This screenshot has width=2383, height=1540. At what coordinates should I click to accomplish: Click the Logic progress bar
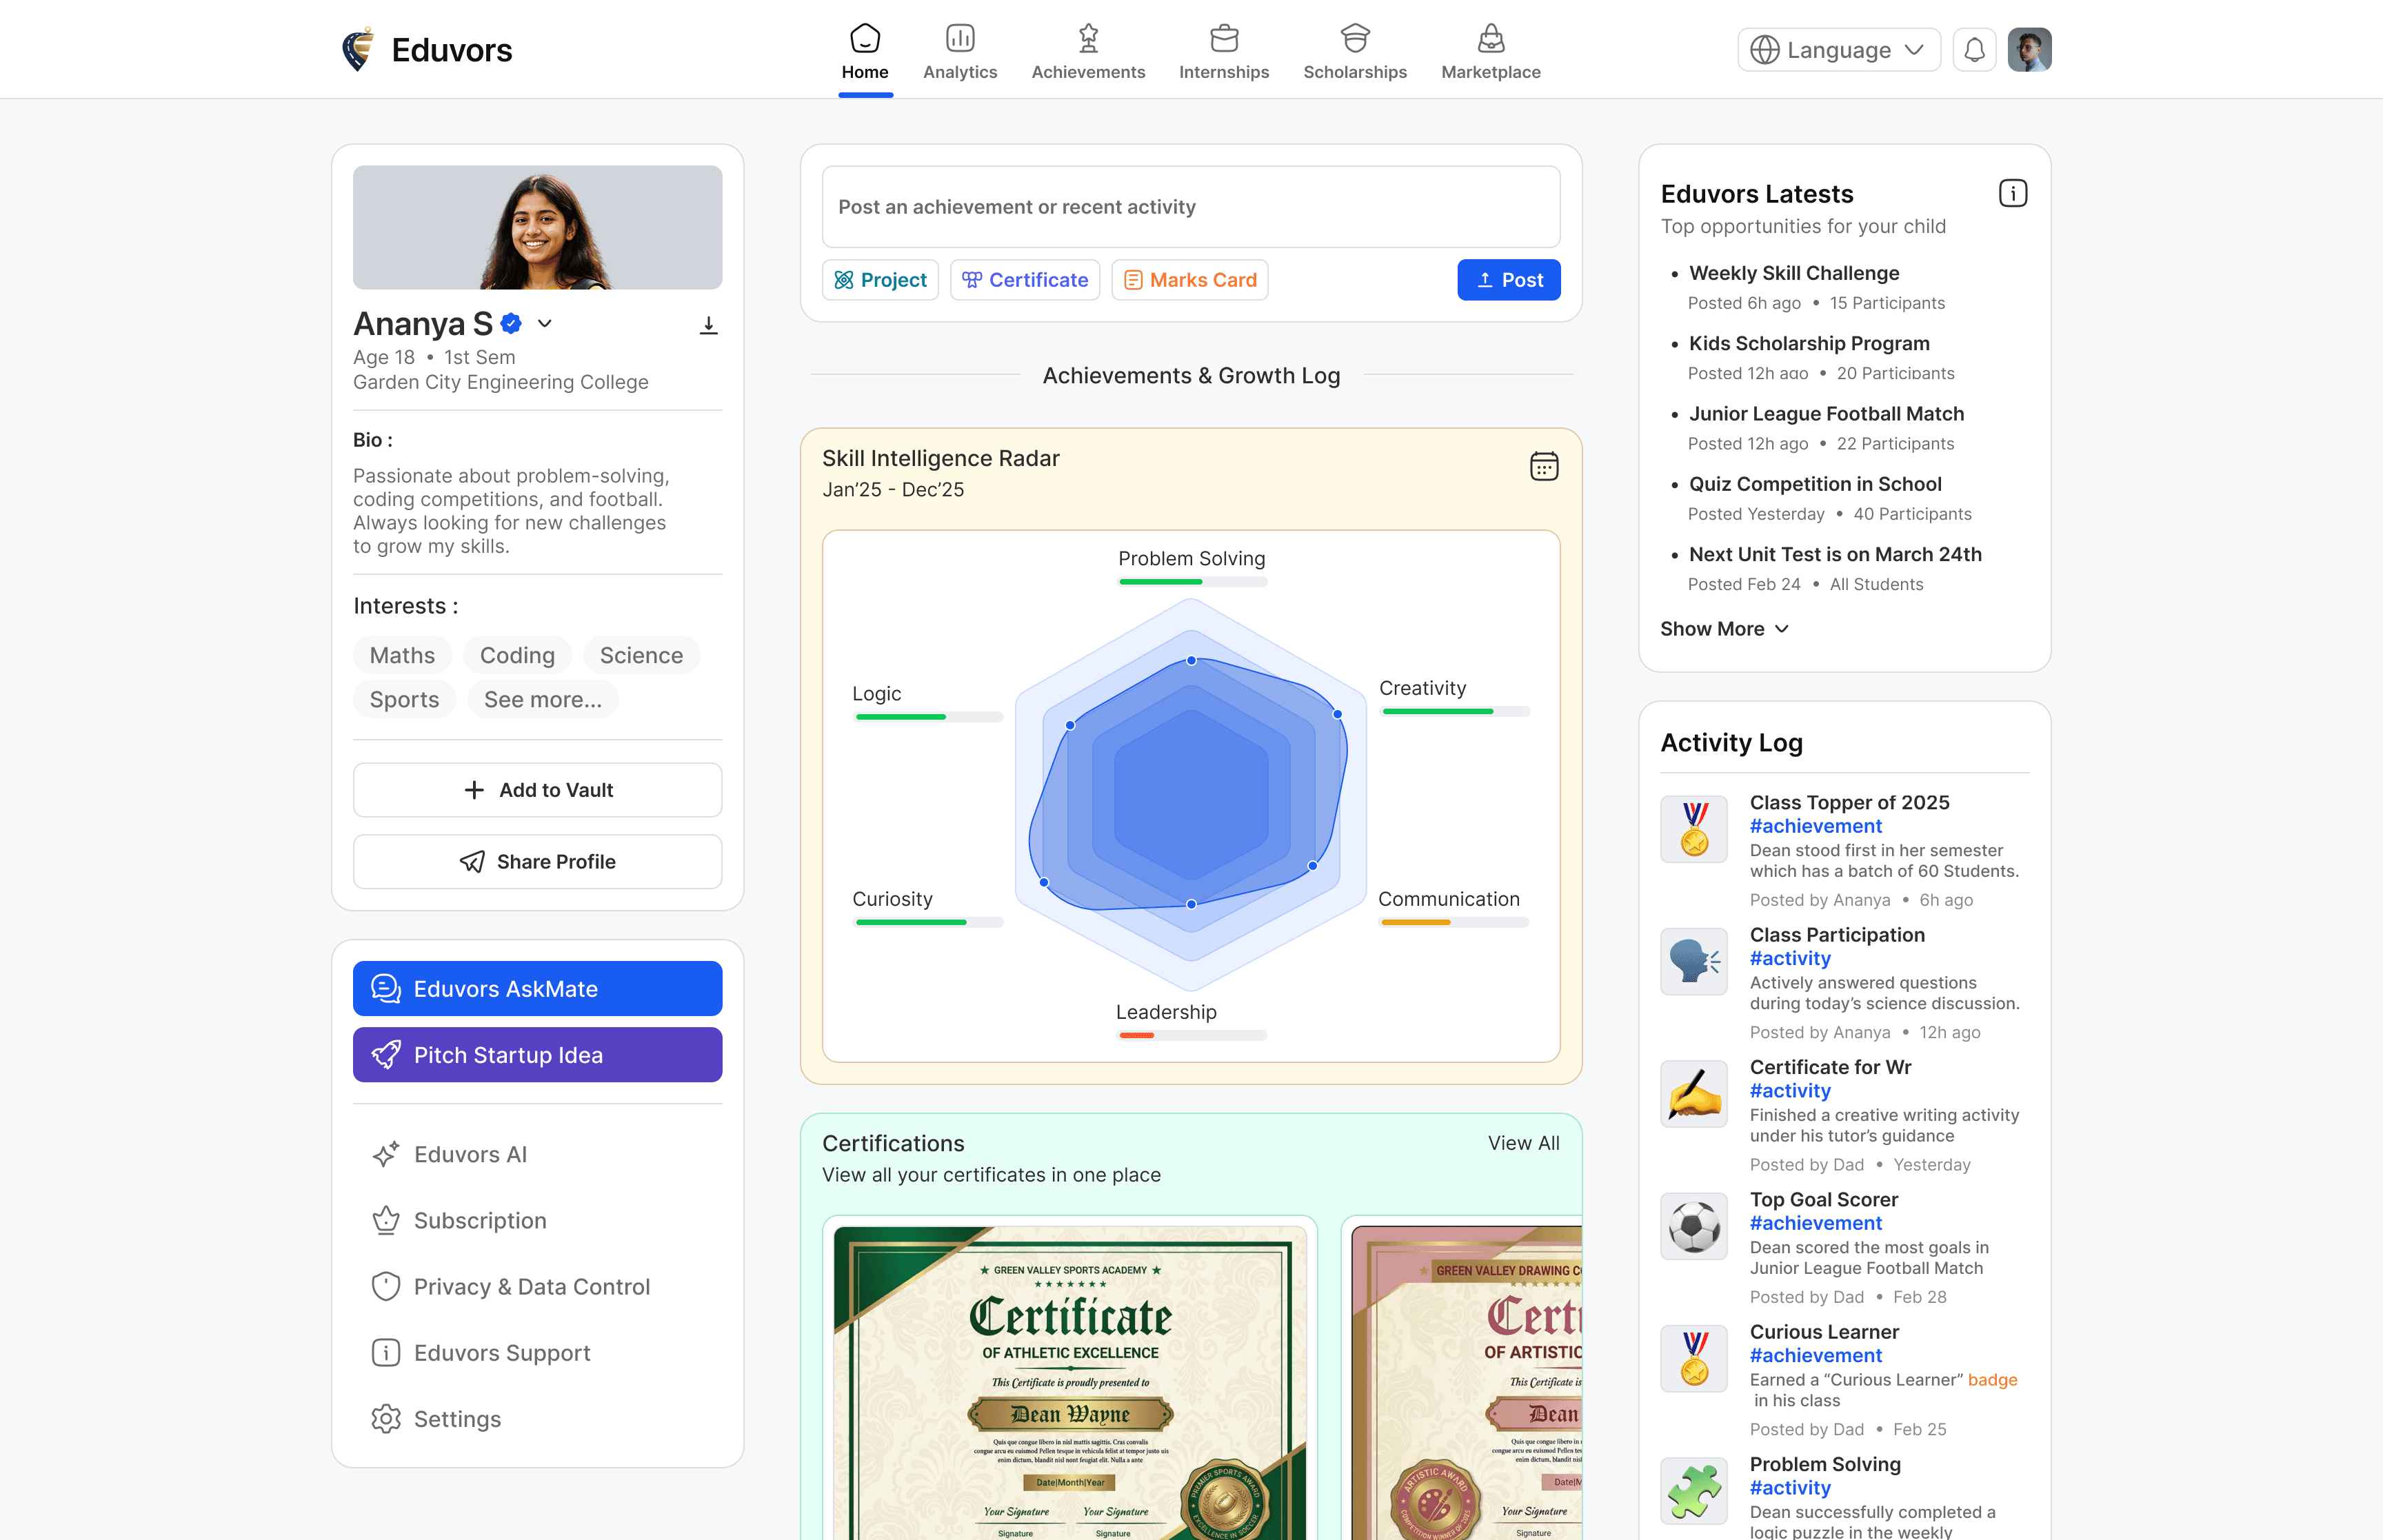tap(929, 717)
